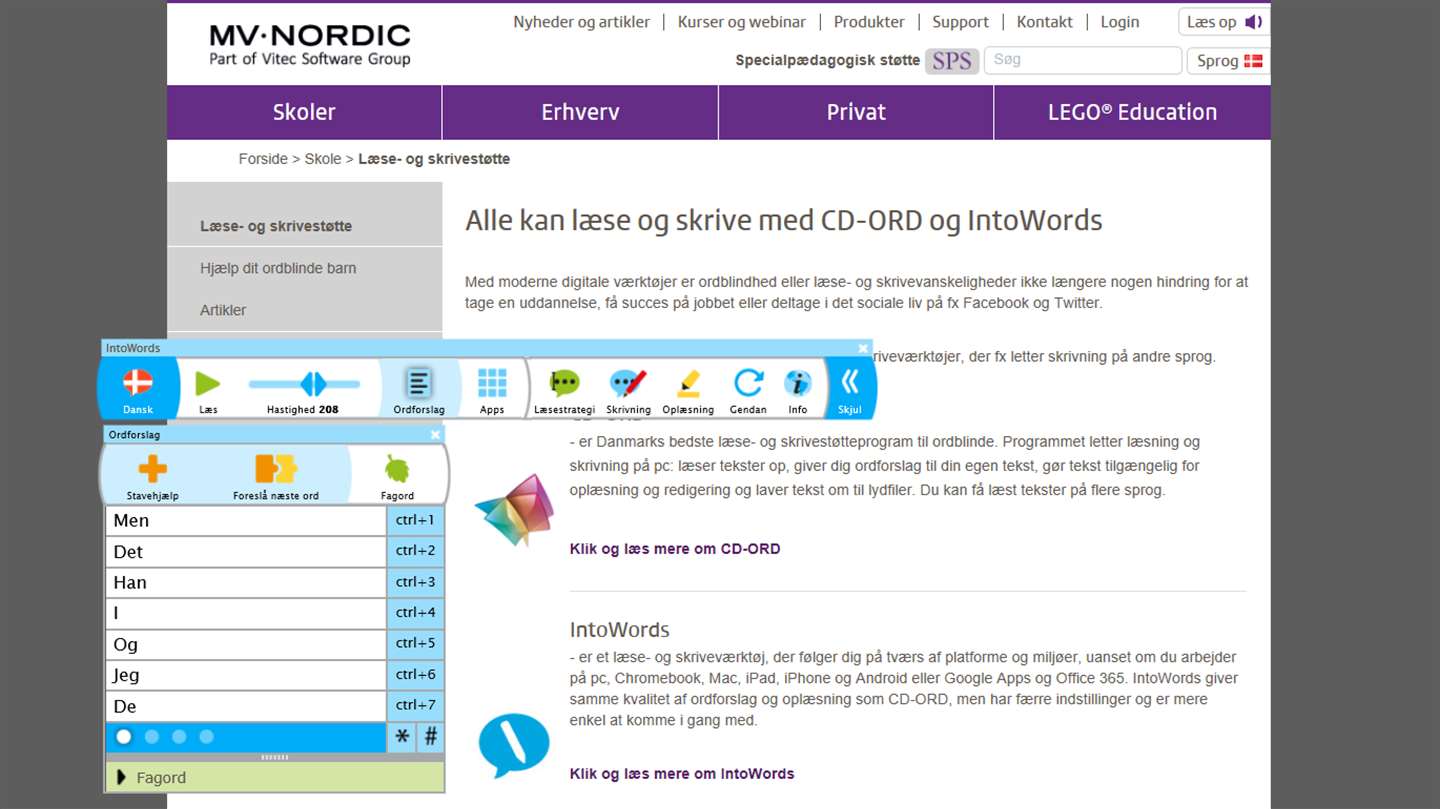Open the Skoler main menu tab

(304, 112)
